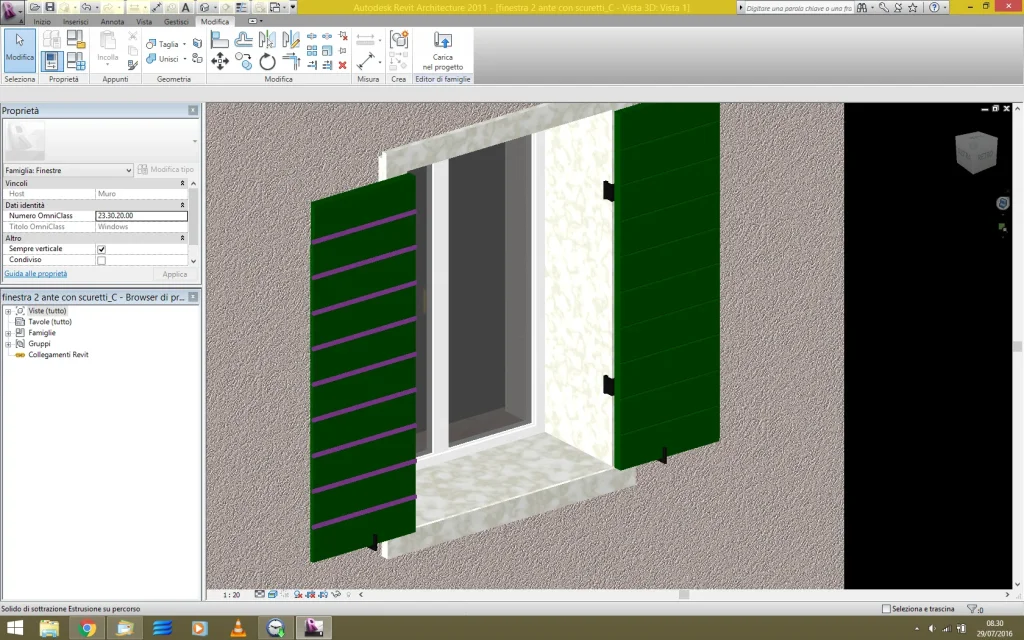Image resolution: width=1024 pixels, height=640 pixels.
Task: Toggle Seleziona e trascina checkbox
Action: 886,609
